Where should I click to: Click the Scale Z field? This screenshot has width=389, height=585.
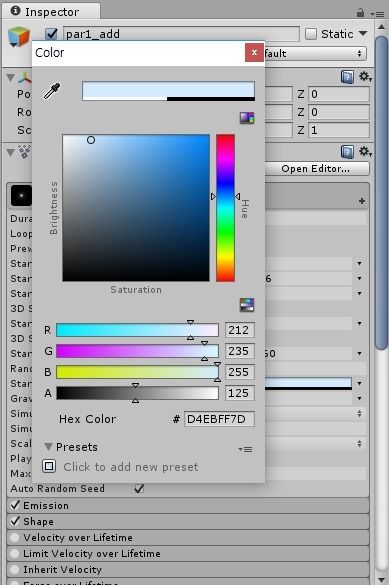339,130
